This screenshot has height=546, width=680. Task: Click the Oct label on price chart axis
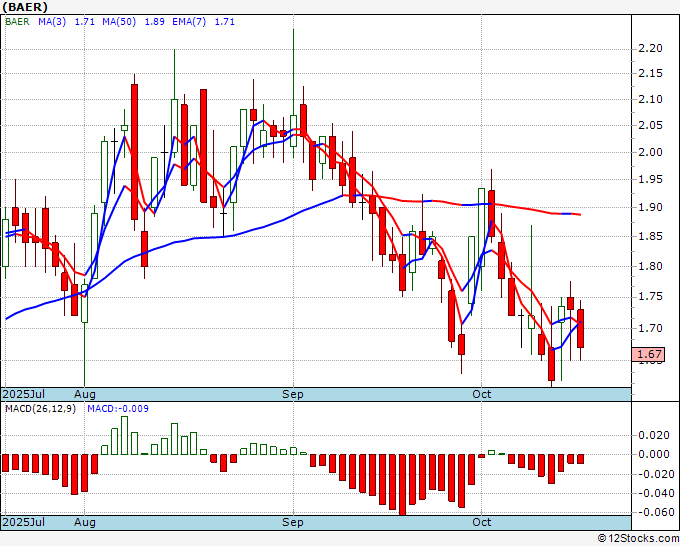(482, 394)
